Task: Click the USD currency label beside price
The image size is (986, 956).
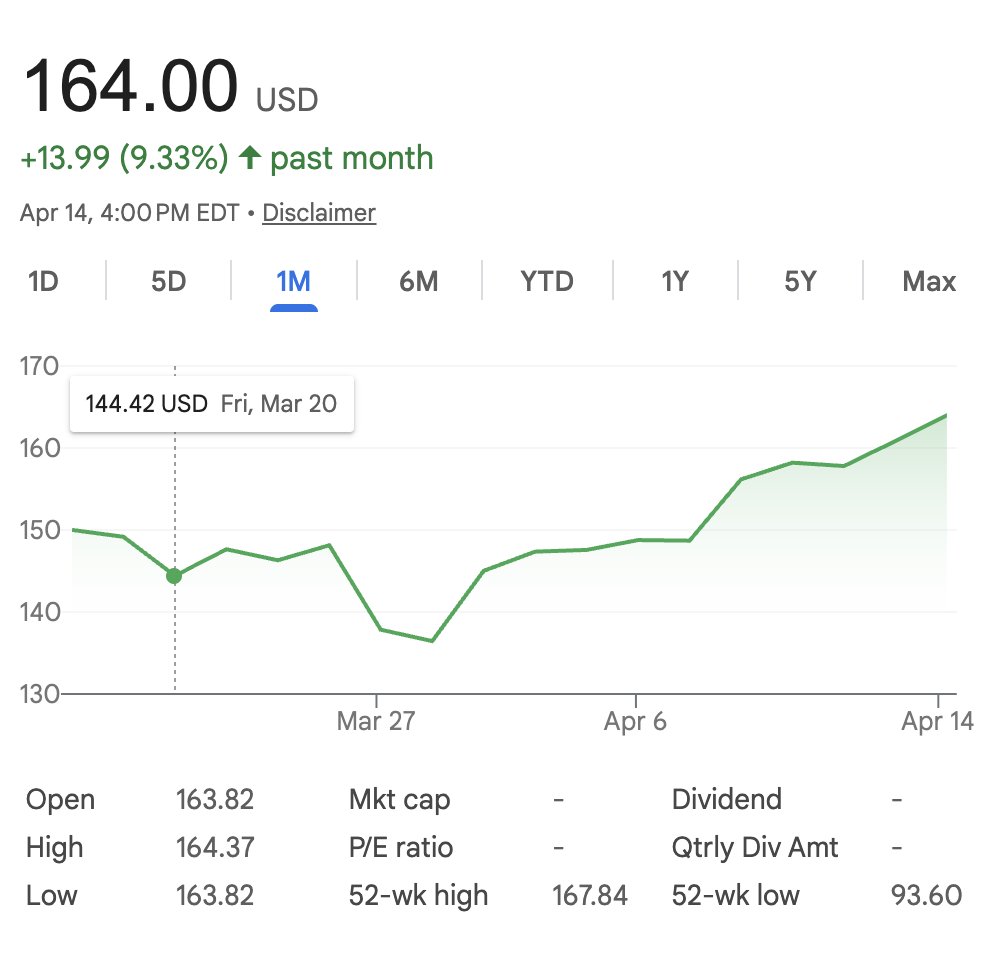Action: [x=287, y=100]
